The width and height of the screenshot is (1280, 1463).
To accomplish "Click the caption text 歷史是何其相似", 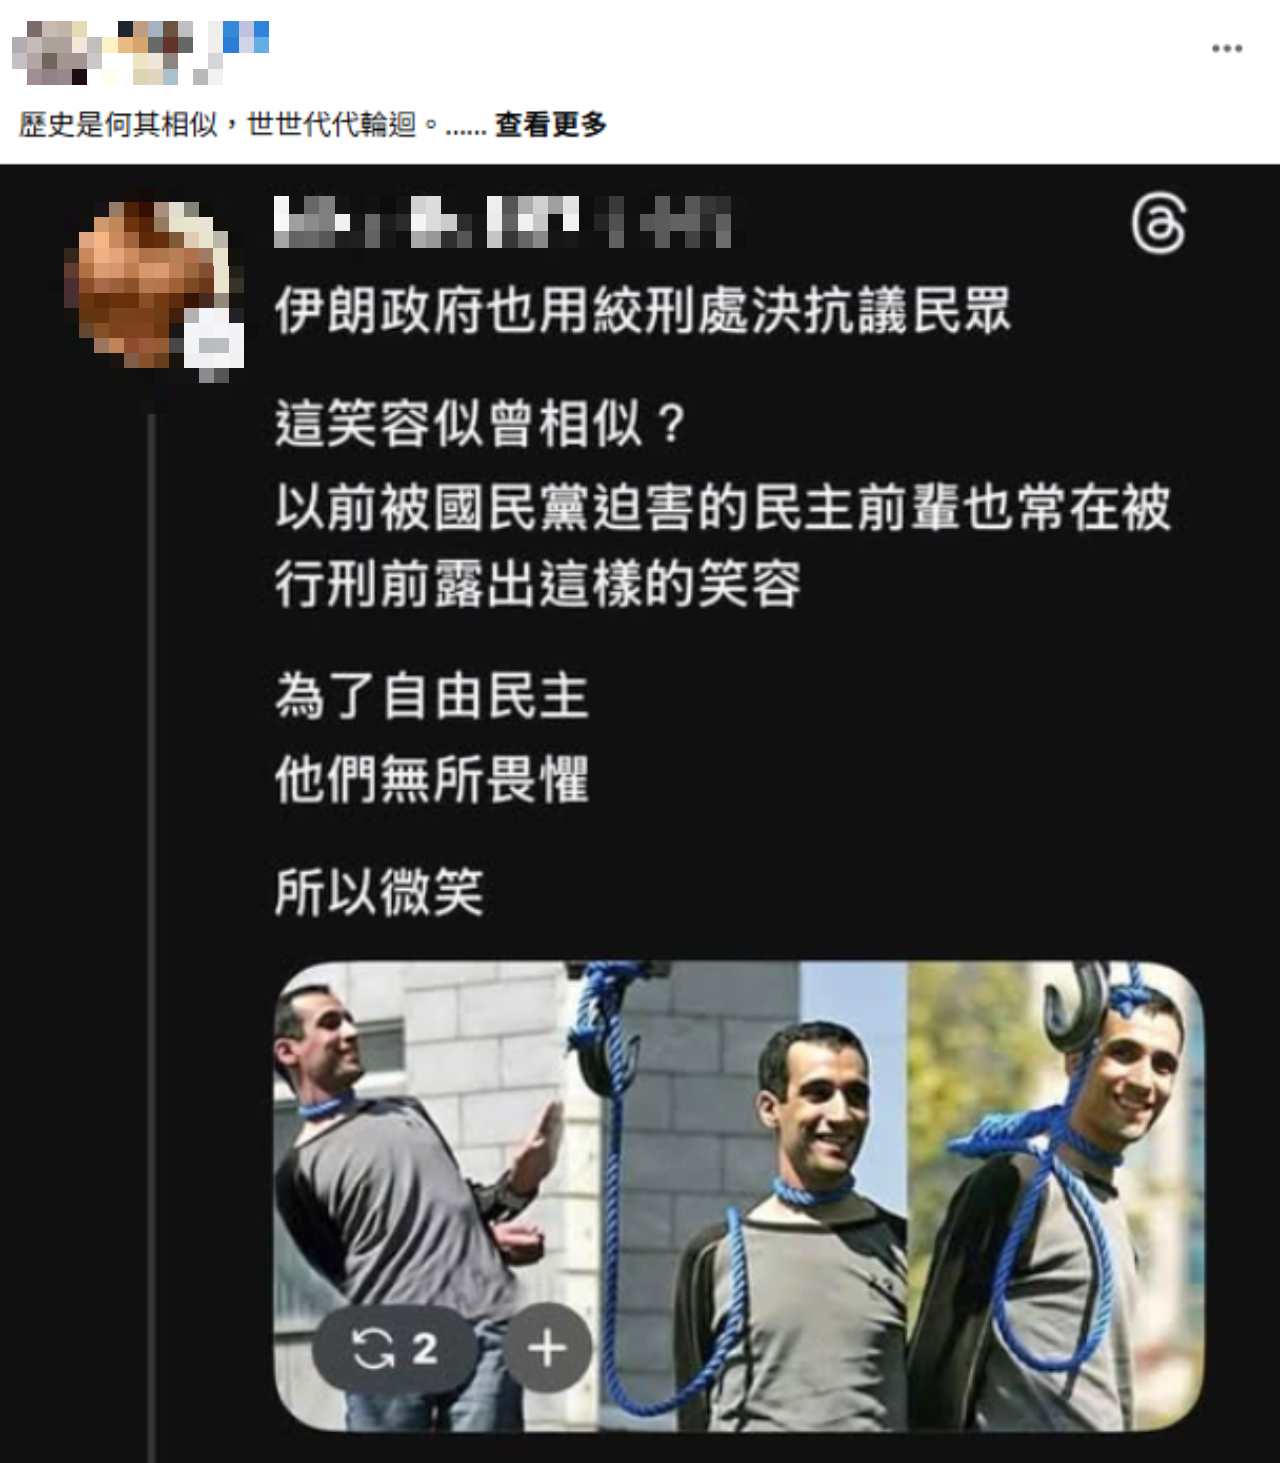I will click(x=118, y=124).
